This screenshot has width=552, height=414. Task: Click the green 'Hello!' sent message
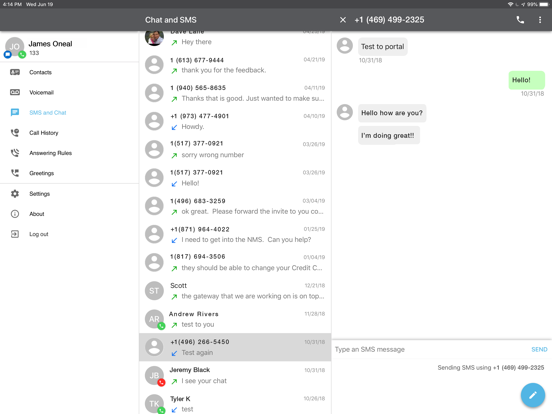coord(526,80)
